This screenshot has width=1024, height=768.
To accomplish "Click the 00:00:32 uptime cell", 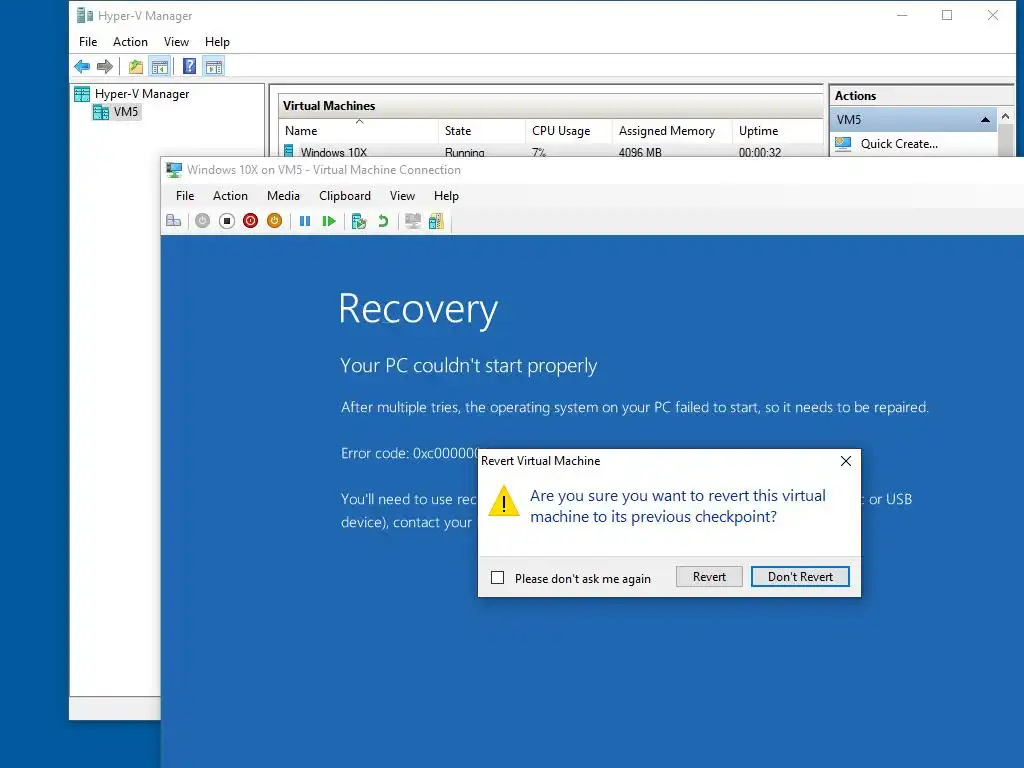I will click(x=760, y=152).
